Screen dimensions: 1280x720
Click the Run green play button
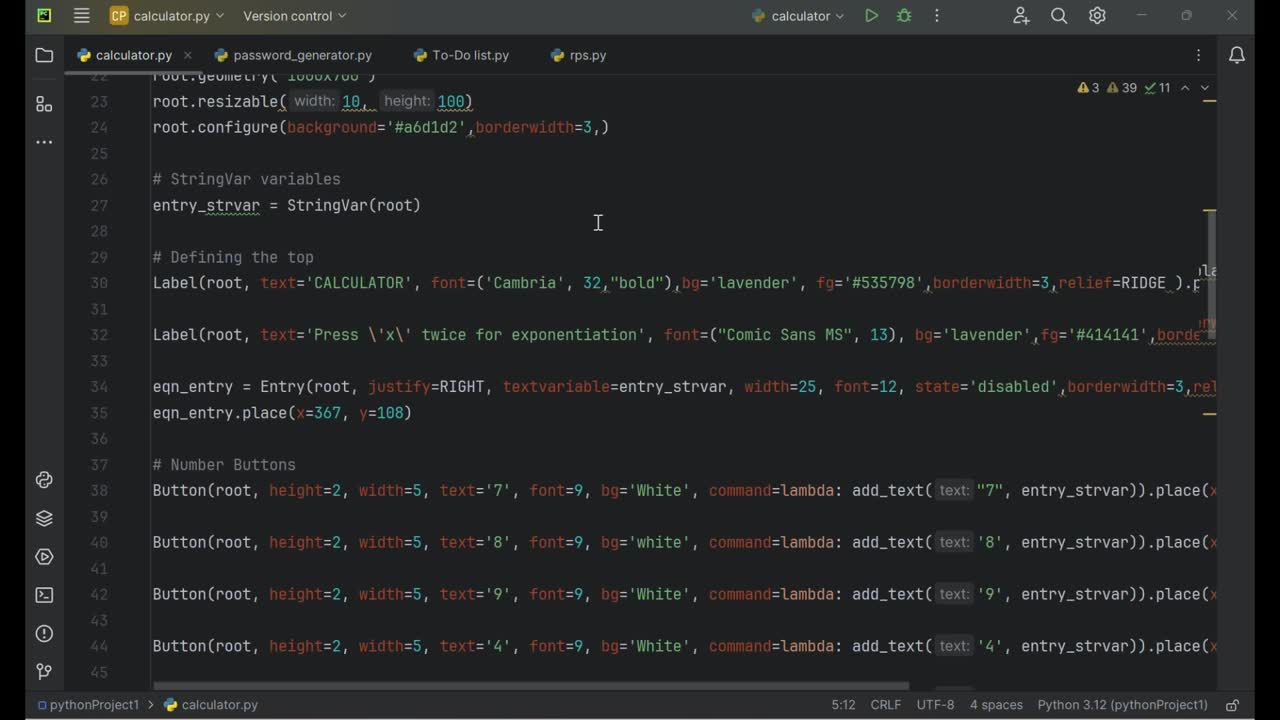[x=871, y=16]
